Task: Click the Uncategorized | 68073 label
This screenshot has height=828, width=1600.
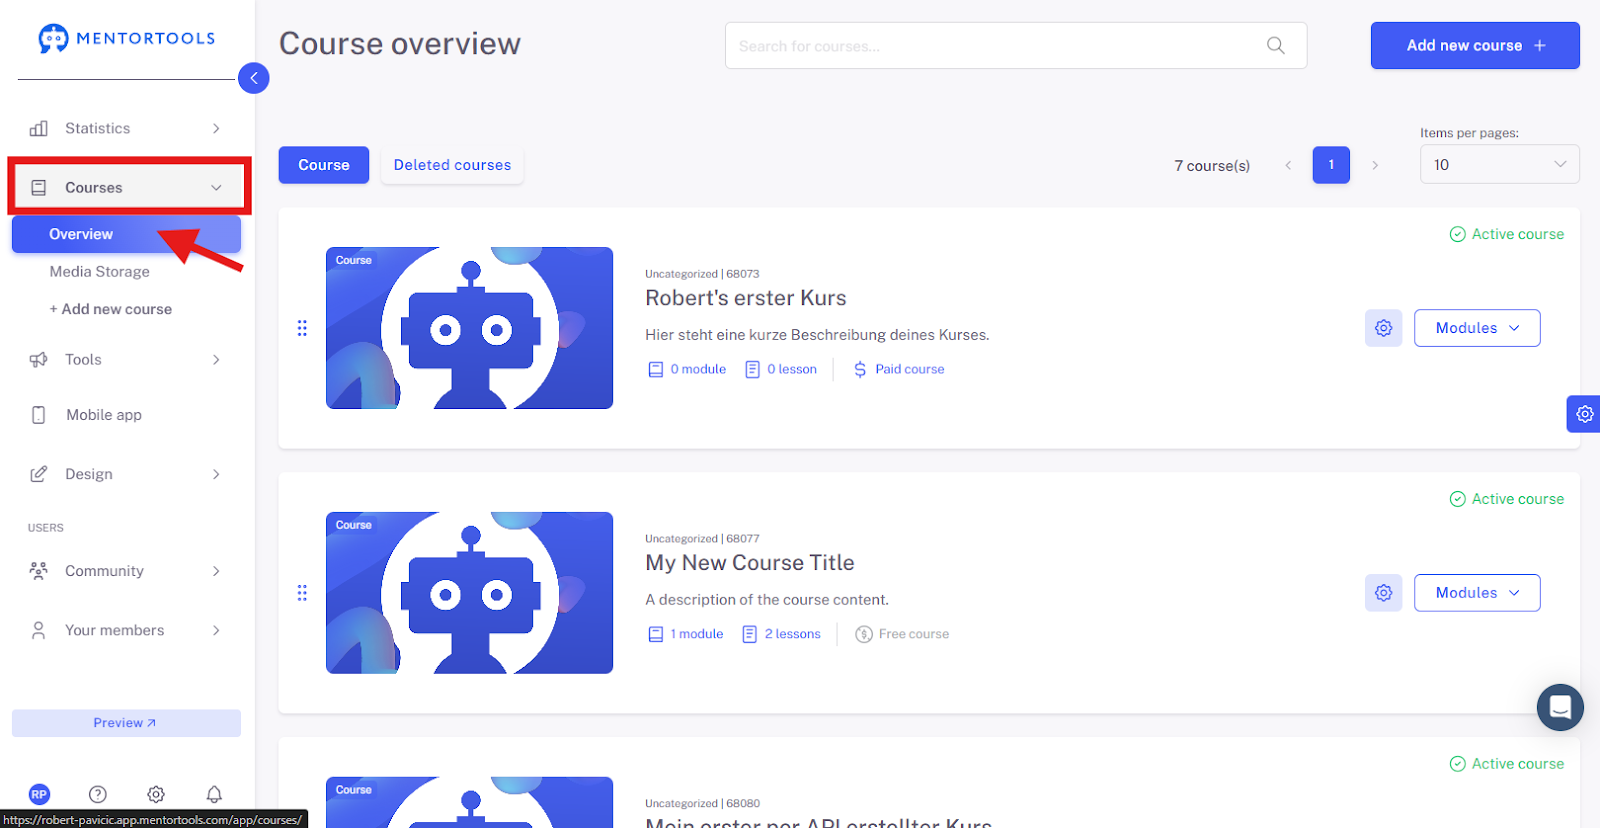Action: 702,274
